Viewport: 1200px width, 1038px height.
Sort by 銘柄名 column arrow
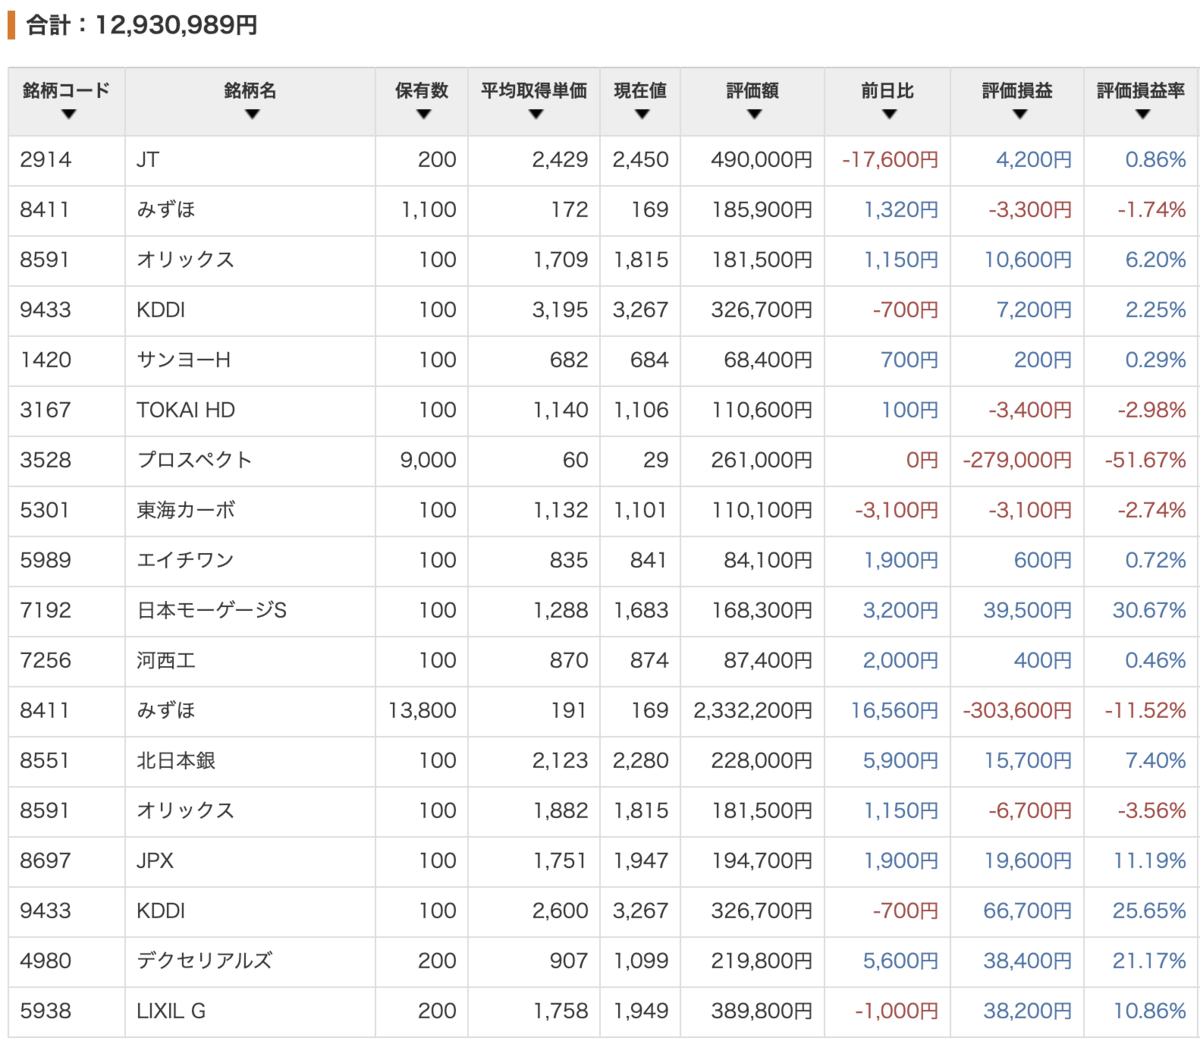click(x=251, y=114)
